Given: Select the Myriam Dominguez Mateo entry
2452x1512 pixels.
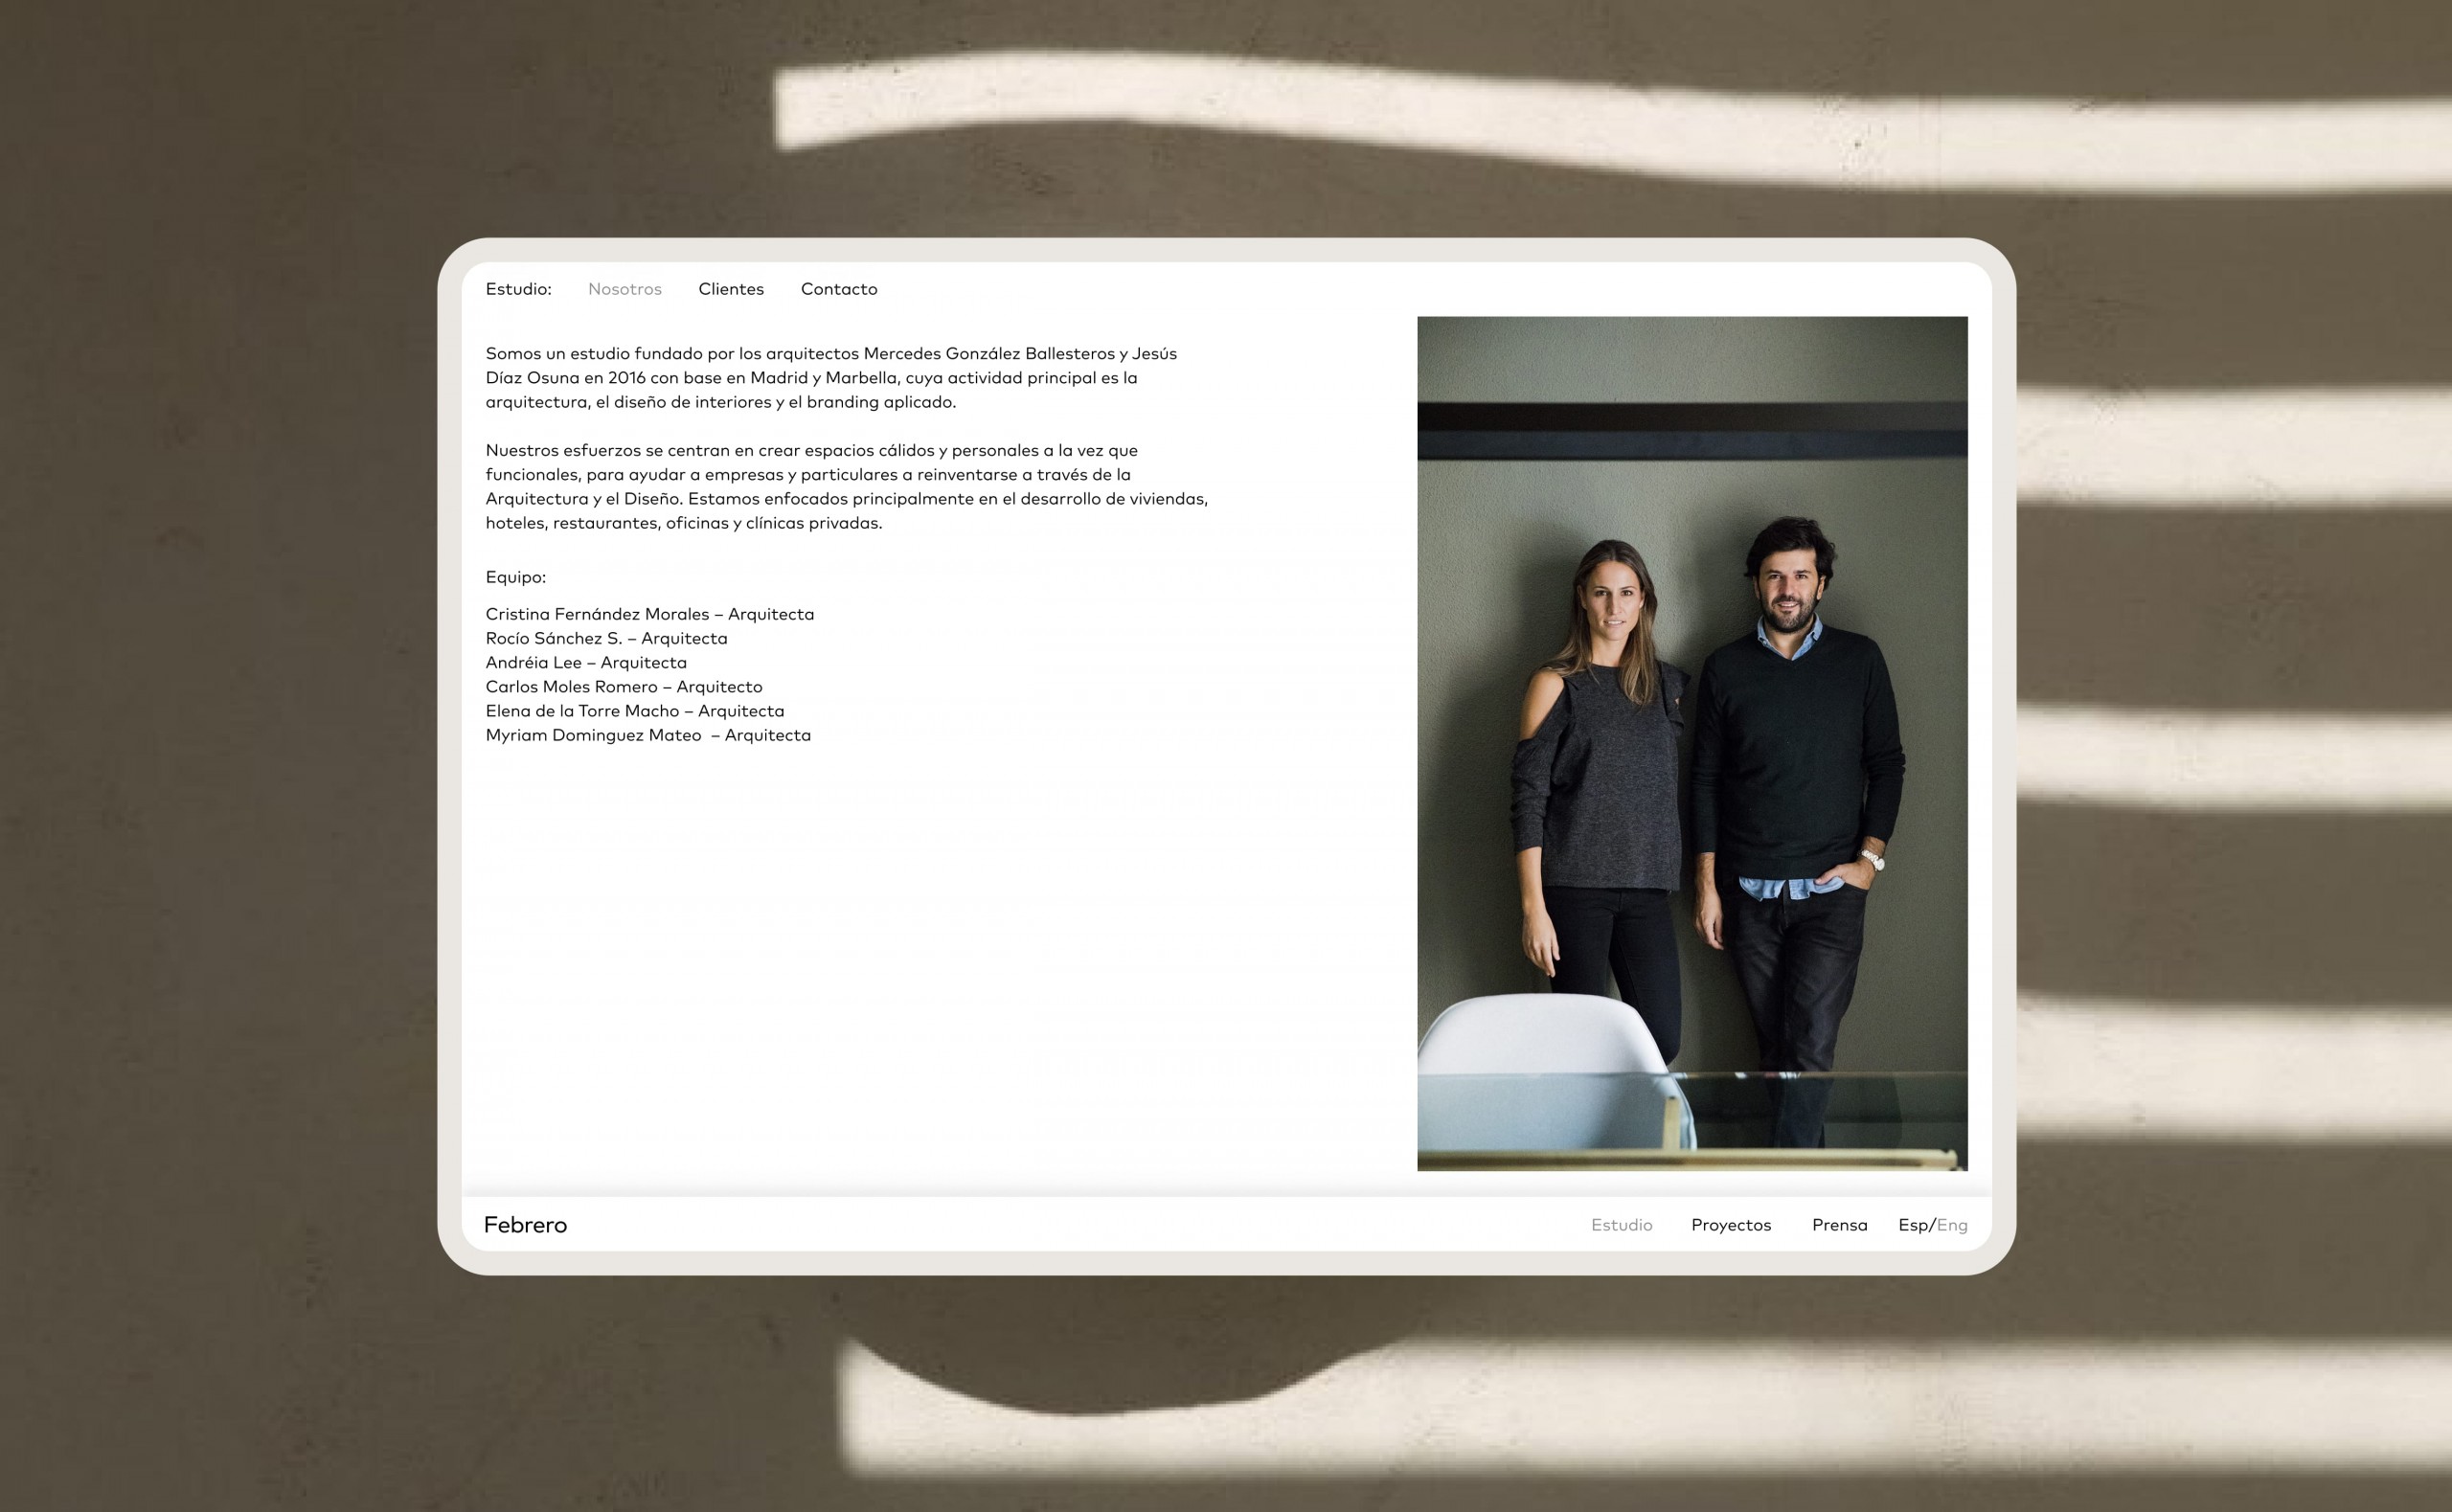Looking at the screenshot, I should [648, 735].
